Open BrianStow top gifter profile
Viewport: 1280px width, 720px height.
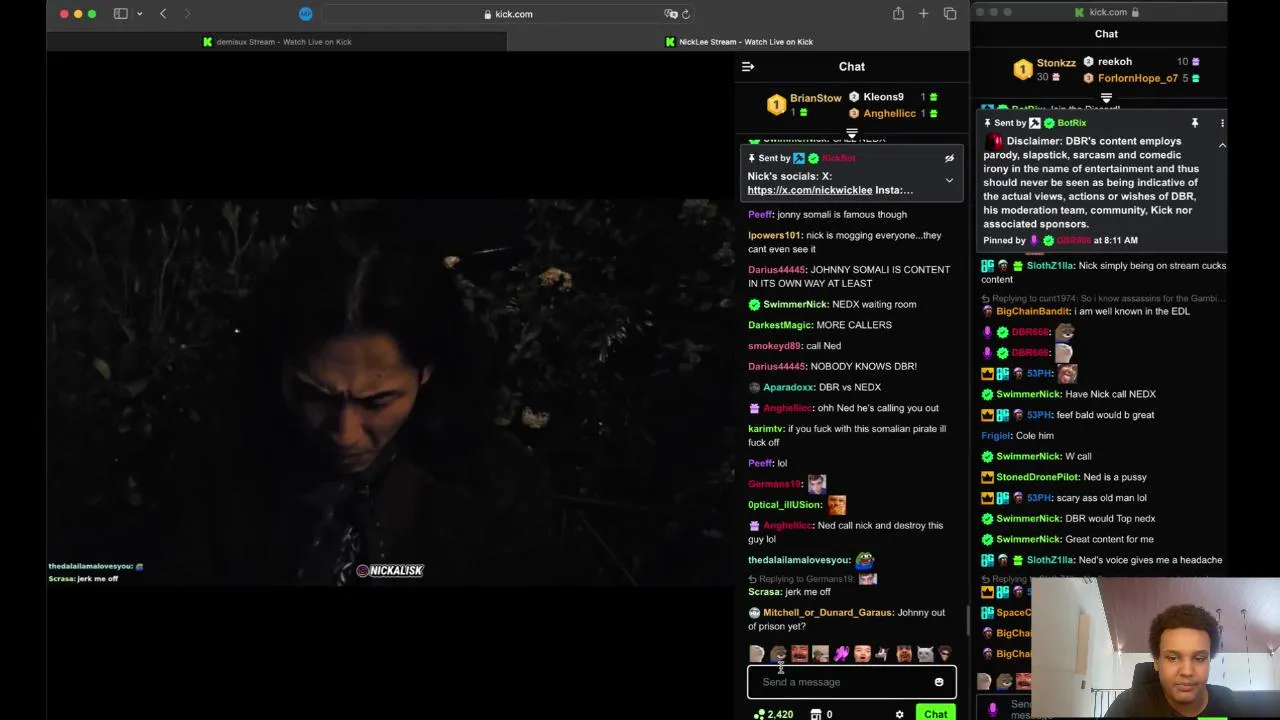click(815, 98)
